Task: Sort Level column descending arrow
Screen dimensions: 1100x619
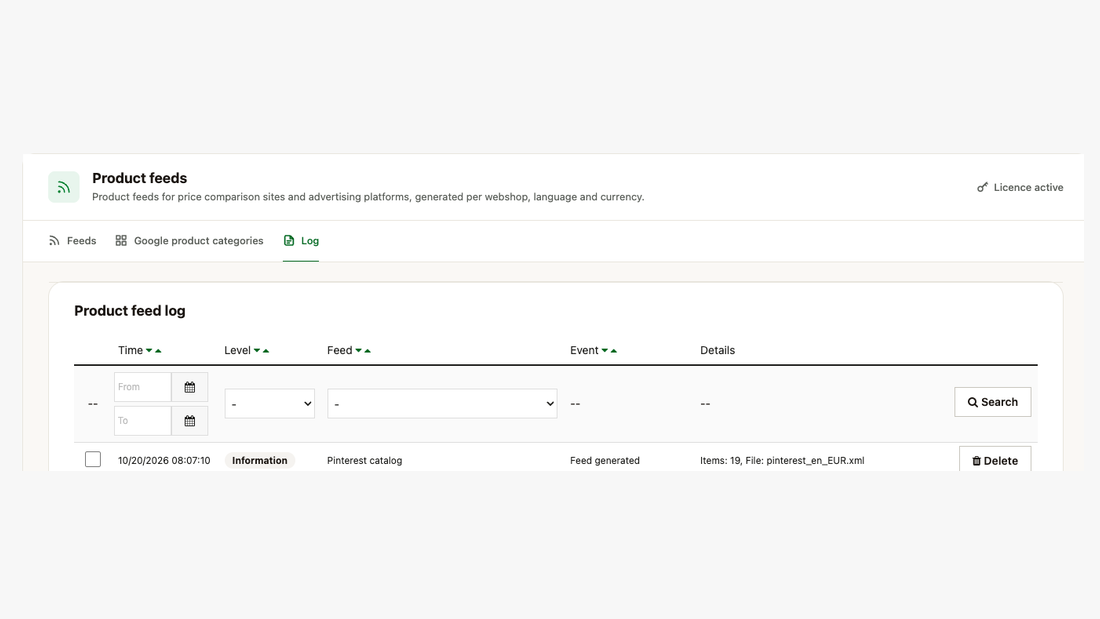Action: [257, 351]
